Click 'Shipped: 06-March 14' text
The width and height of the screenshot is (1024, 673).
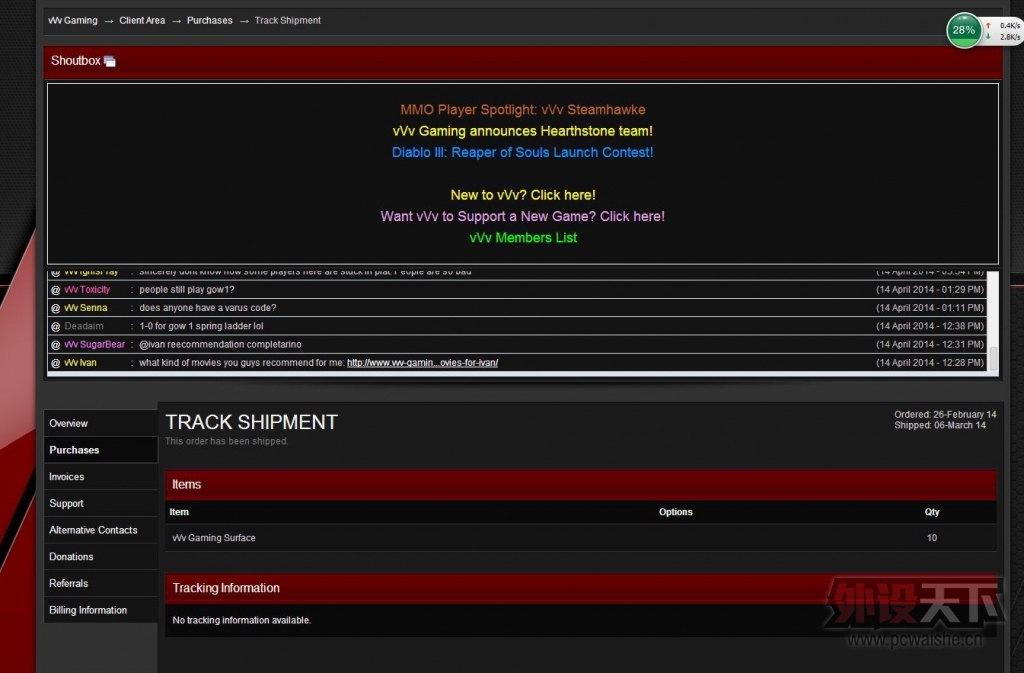940,426
